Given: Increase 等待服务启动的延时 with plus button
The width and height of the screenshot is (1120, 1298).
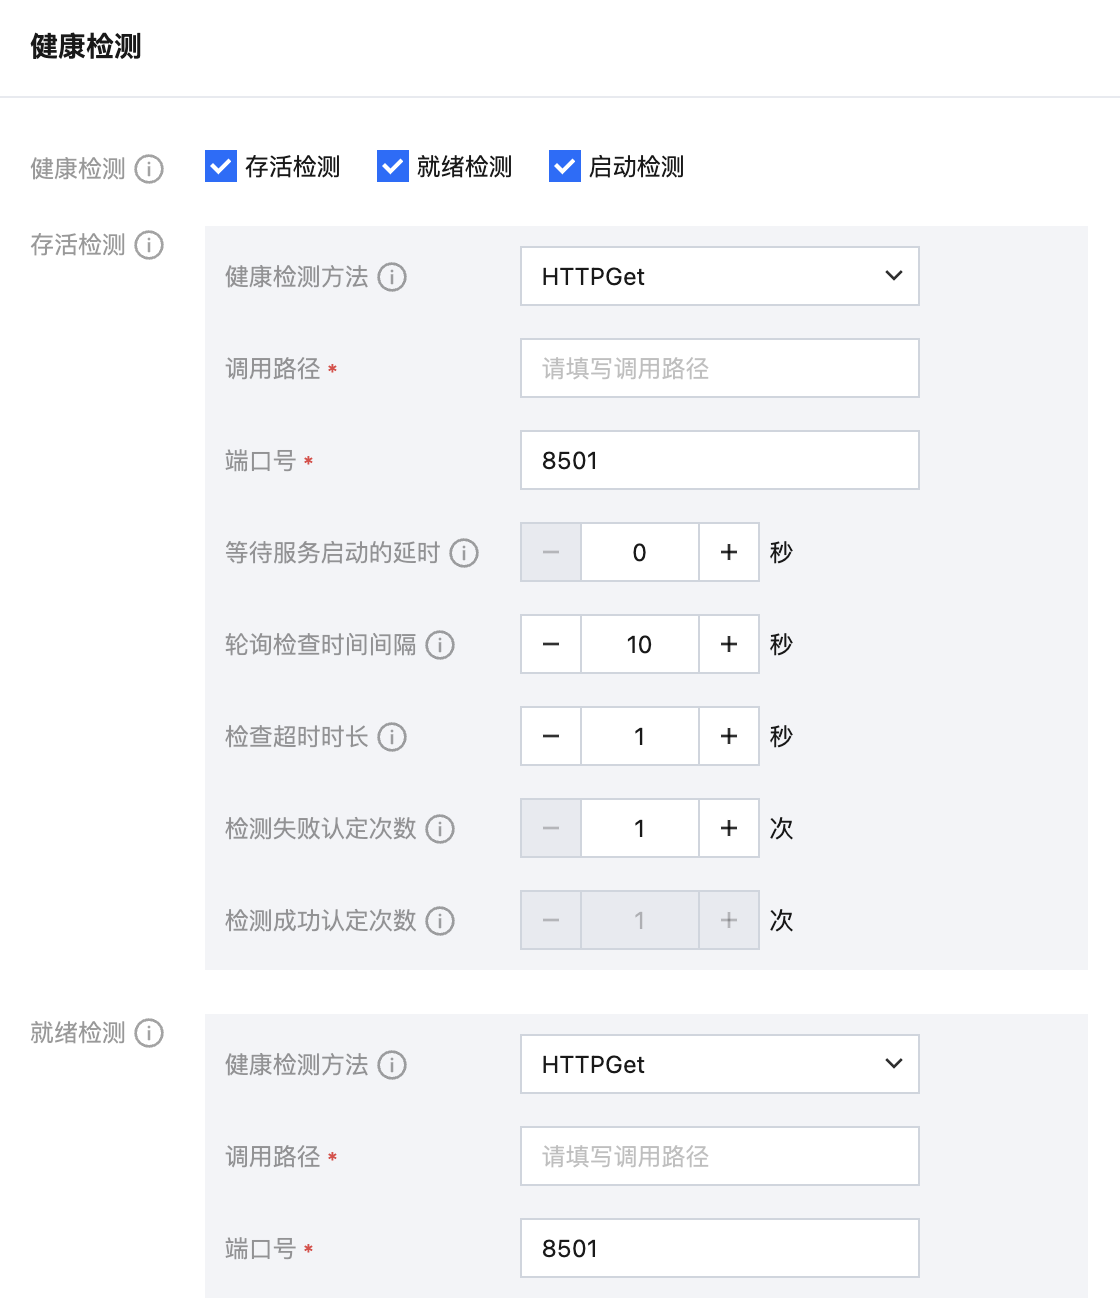Looking at the screenshot, I should [729, 552].
